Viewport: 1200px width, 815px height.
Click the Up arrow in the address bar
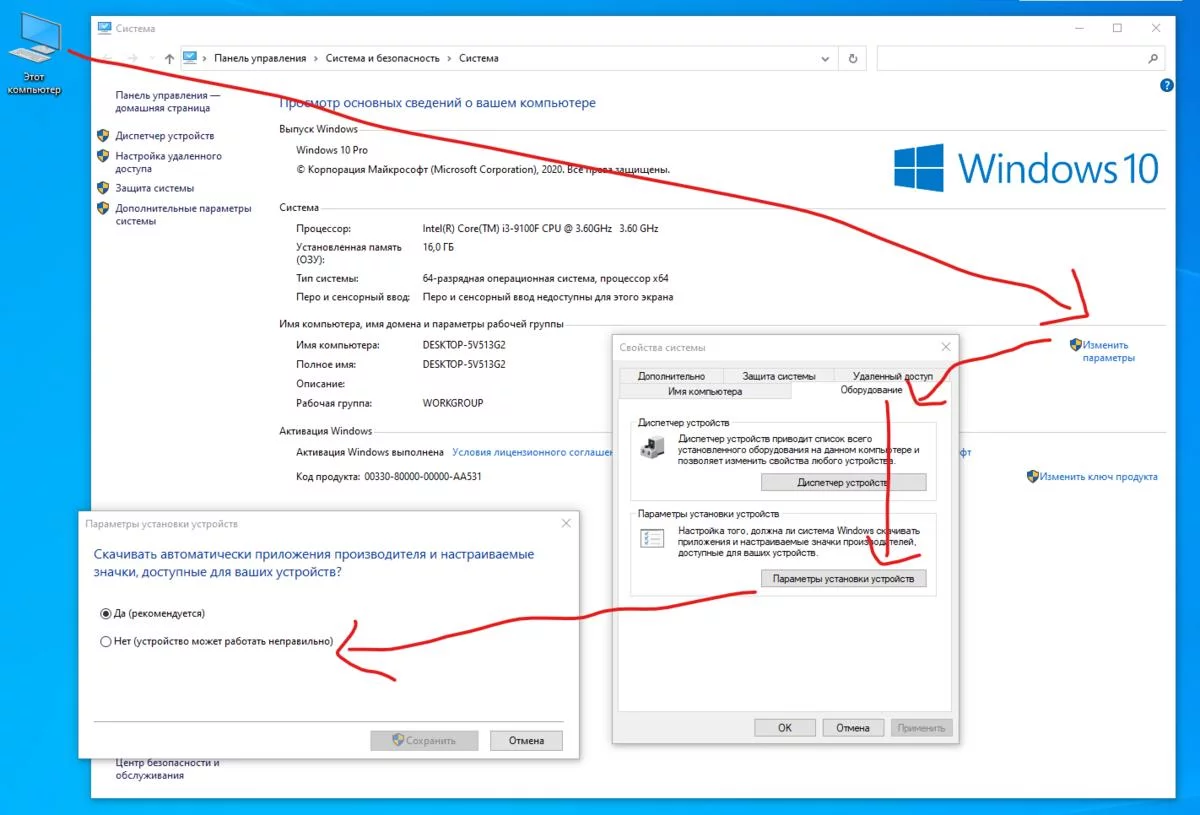click(x=169, y=59)
